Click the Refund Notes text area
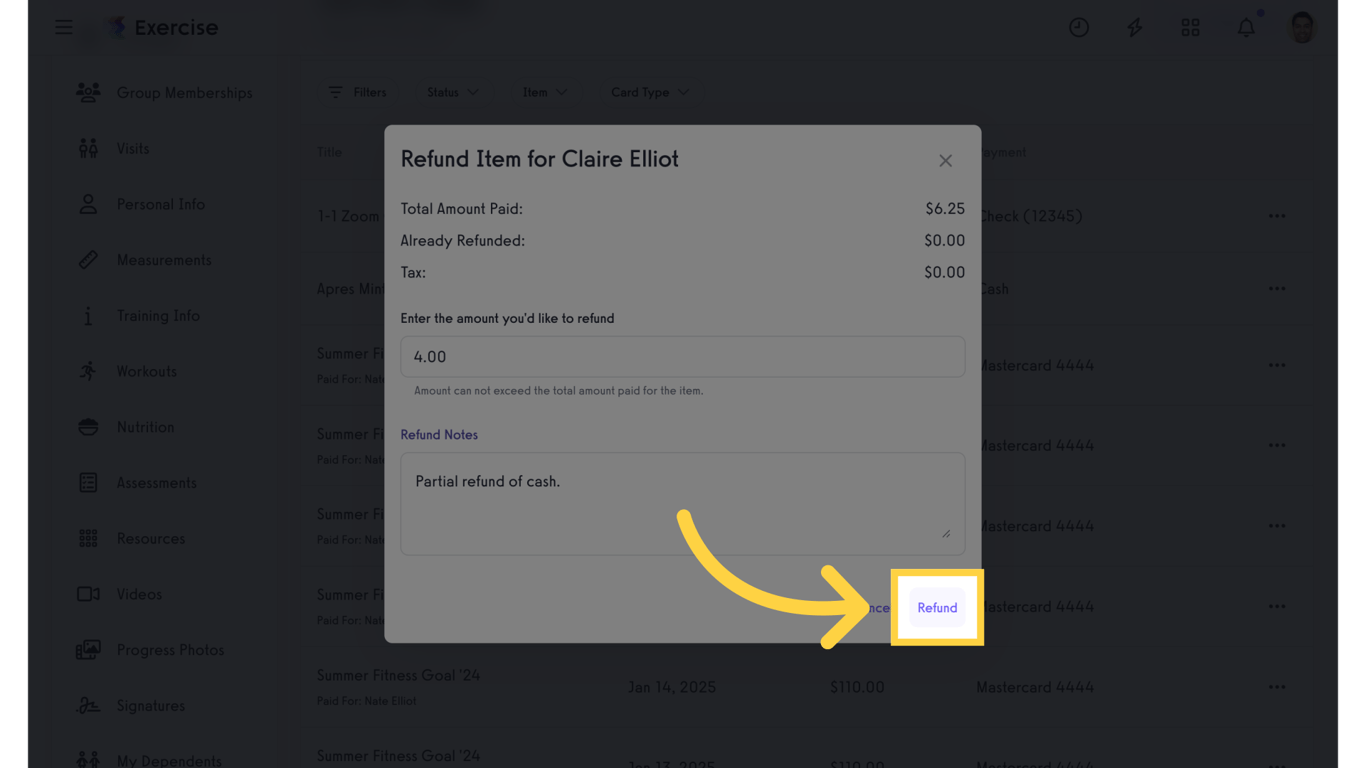Image resolution: width=1366 pixels, height=768 pixels. [682, 503]
